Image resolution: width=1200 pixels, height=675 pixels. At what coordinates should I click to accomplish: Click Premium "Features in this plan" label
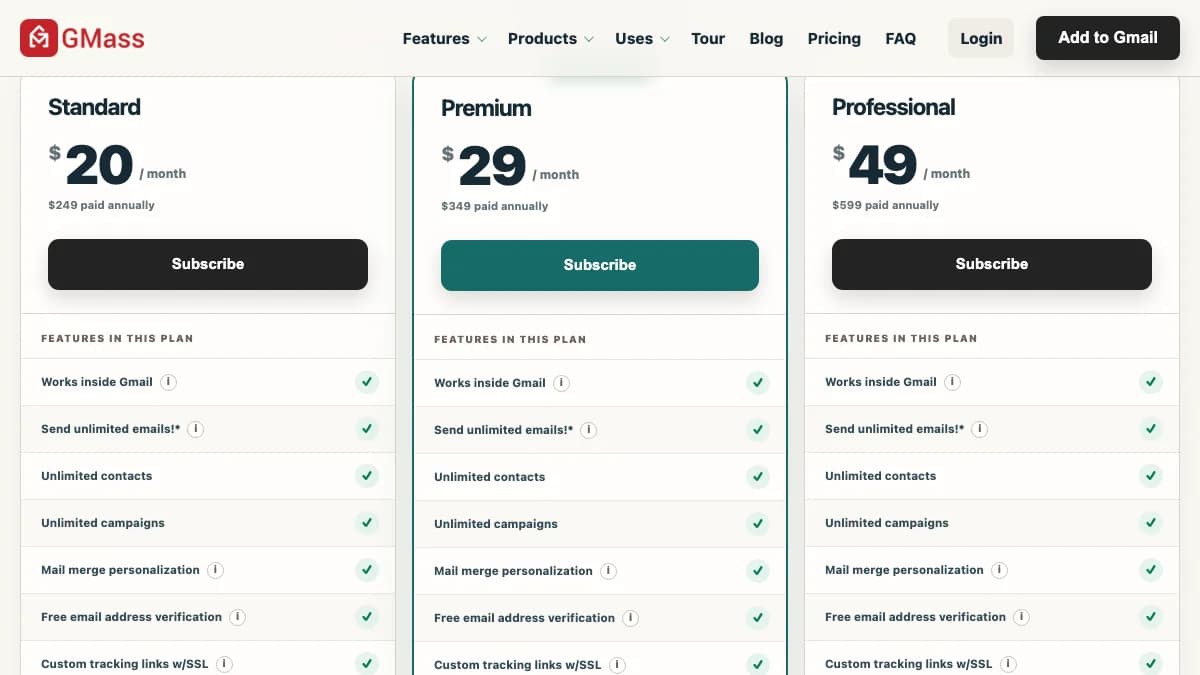click(x=510, y=339)
